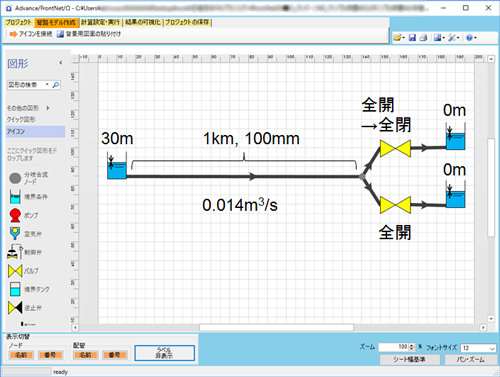The width and height of the screenshot is (500, 377).
Task: Click the zoom percentage value field
Action: pos(394,347)
